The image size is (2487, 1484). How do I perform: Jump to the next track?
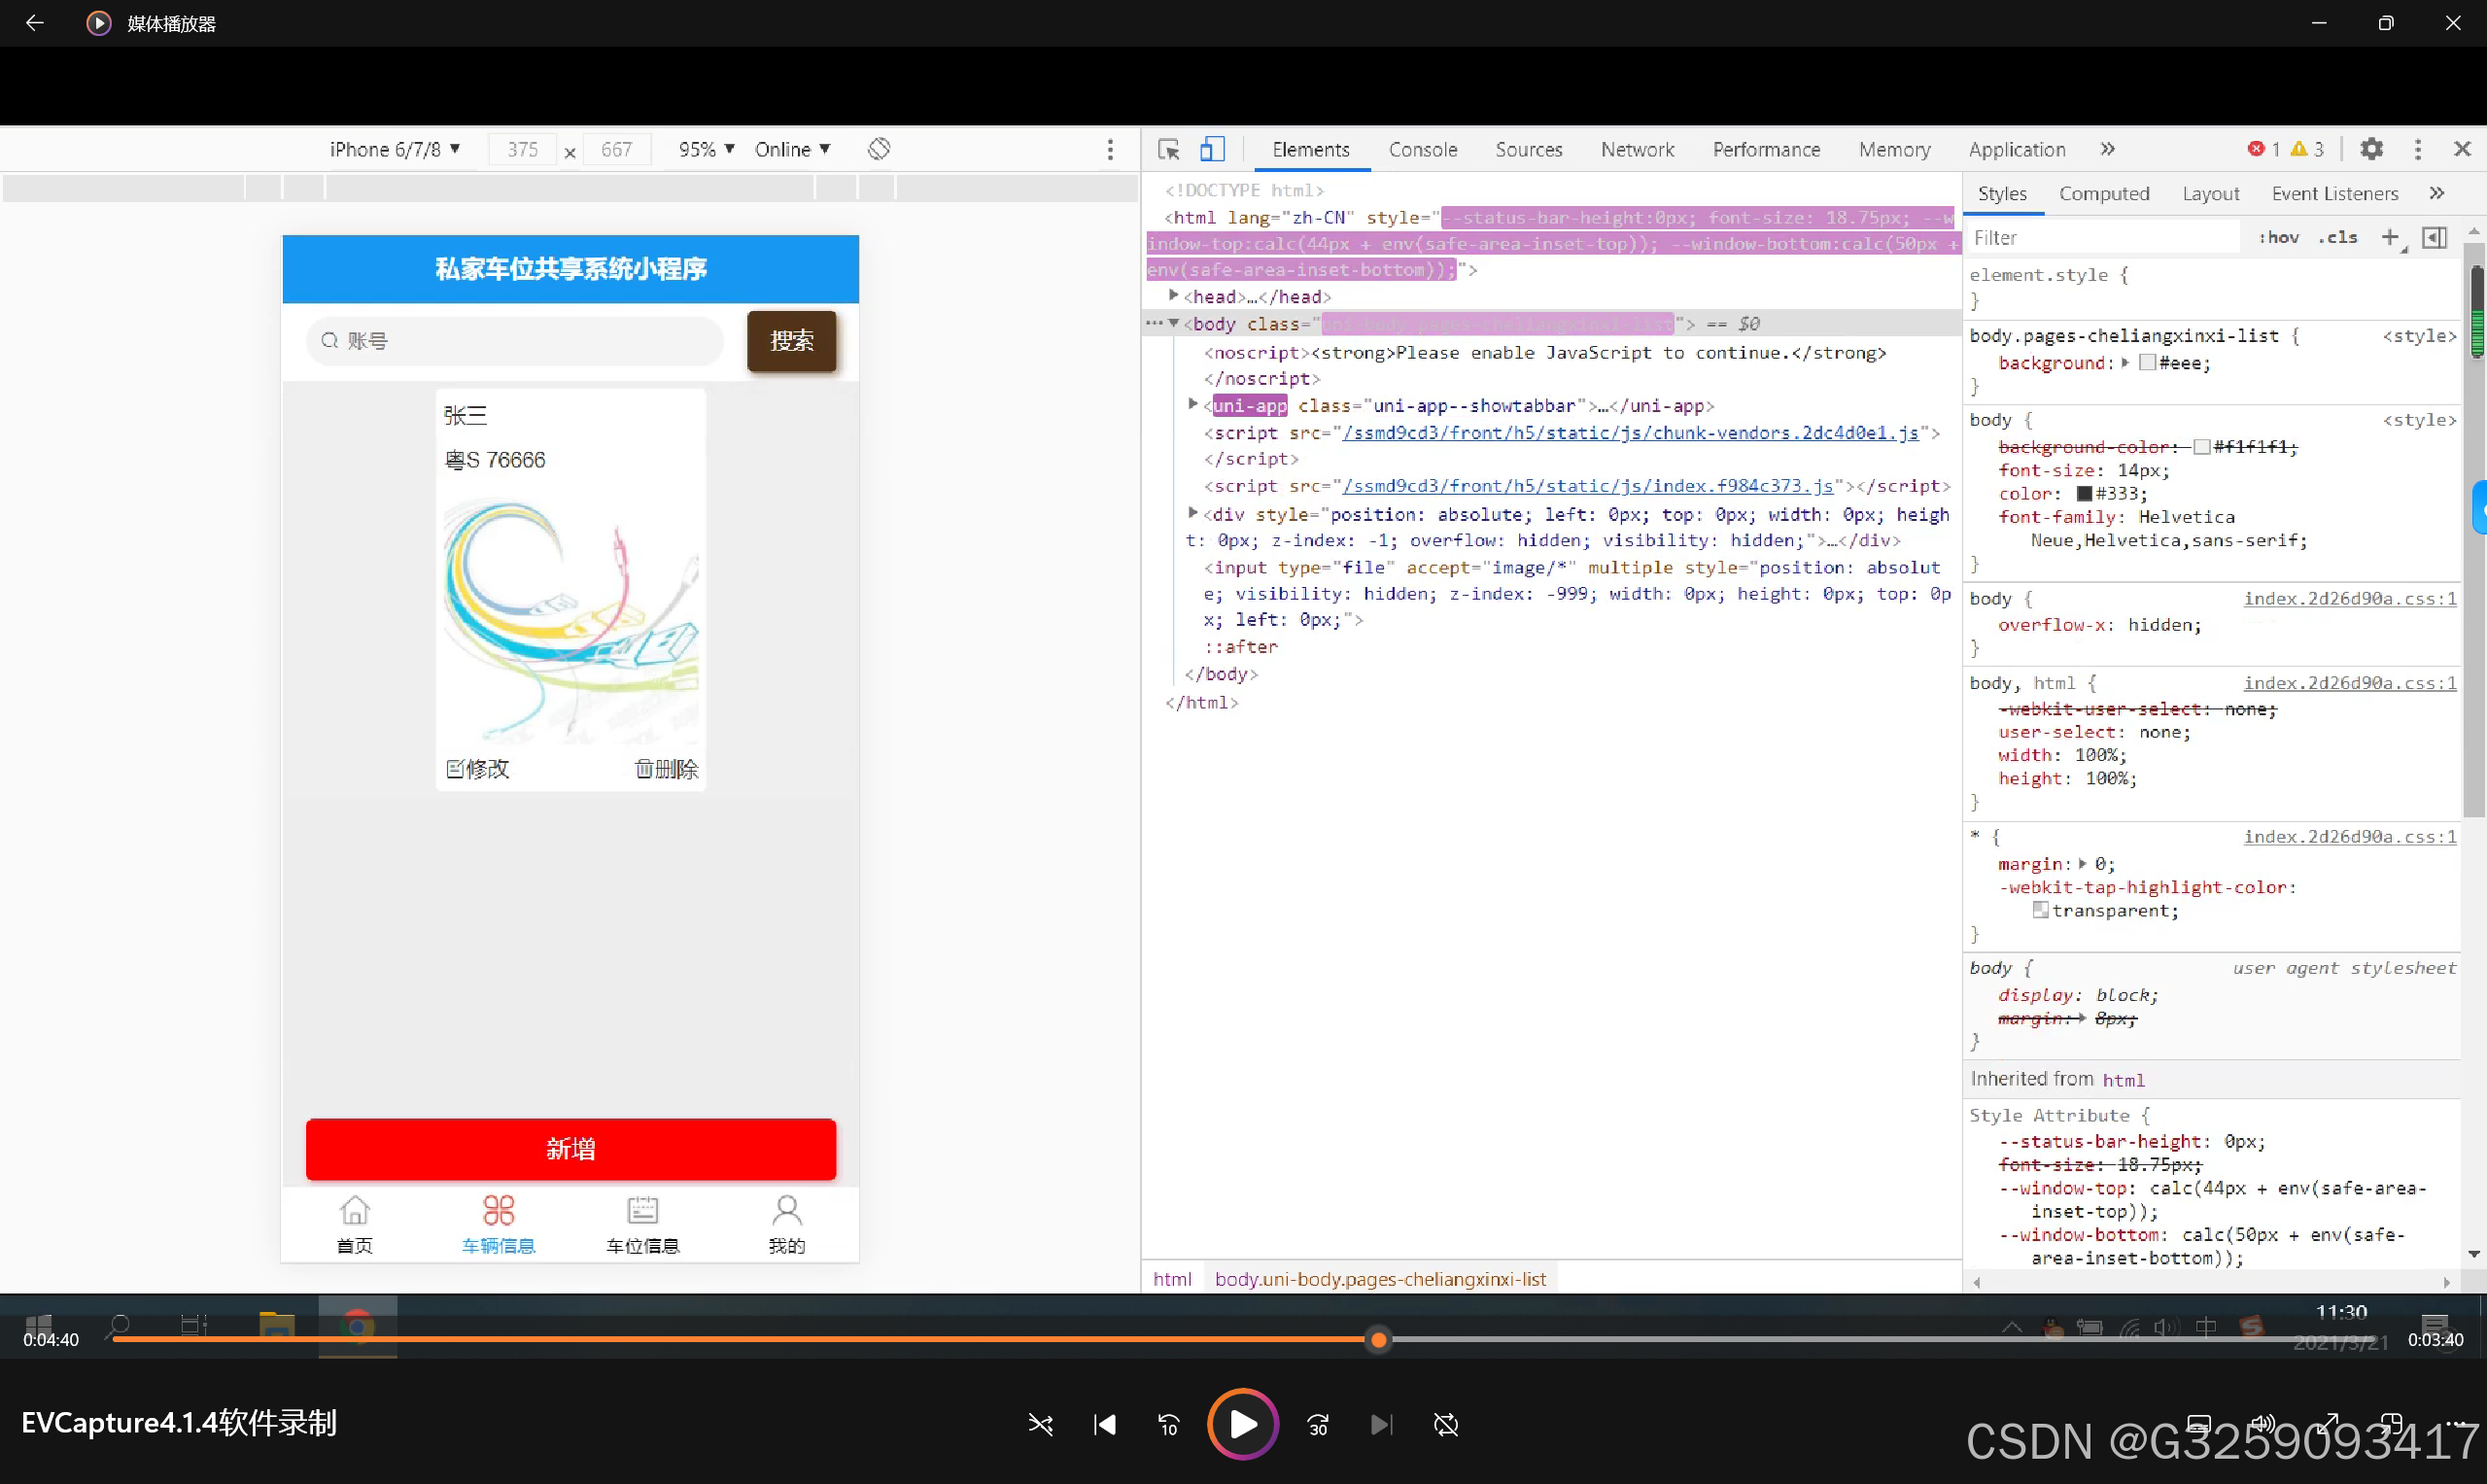click(x=1381, y=1424)
